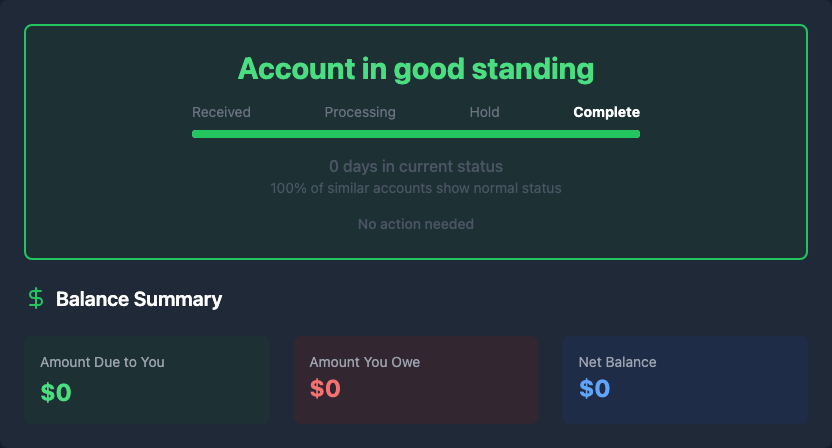
Task: Select the Processing status step
Action: 360,112
